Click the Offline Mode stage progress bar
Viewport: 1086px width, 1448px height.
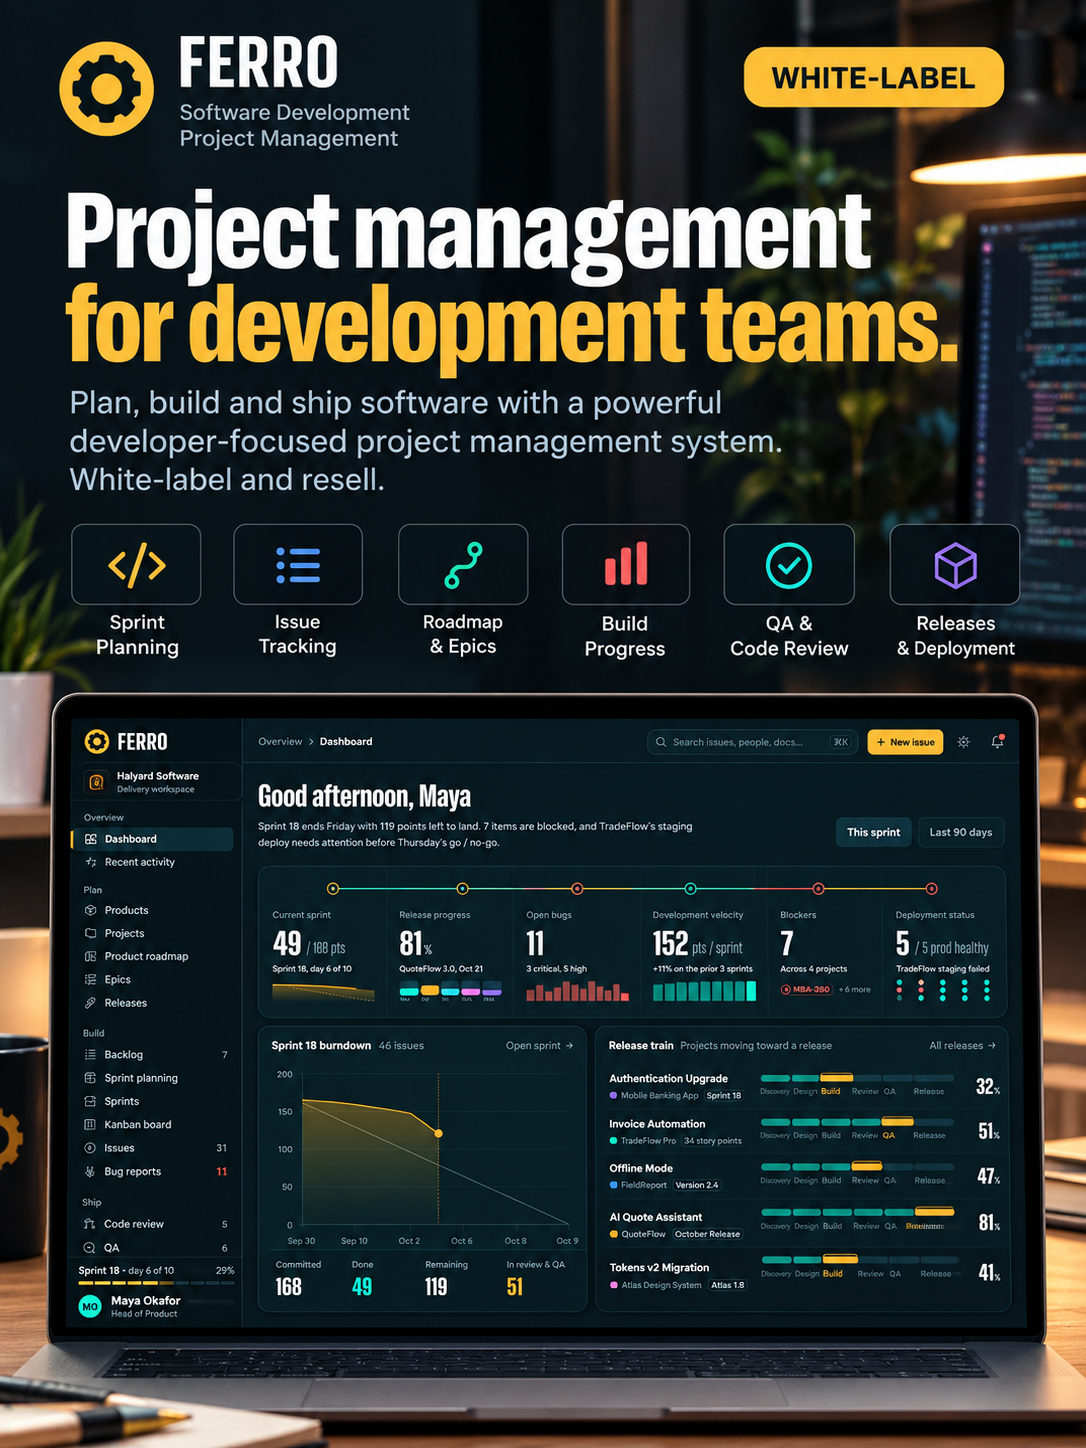[x=859, y=1167]
